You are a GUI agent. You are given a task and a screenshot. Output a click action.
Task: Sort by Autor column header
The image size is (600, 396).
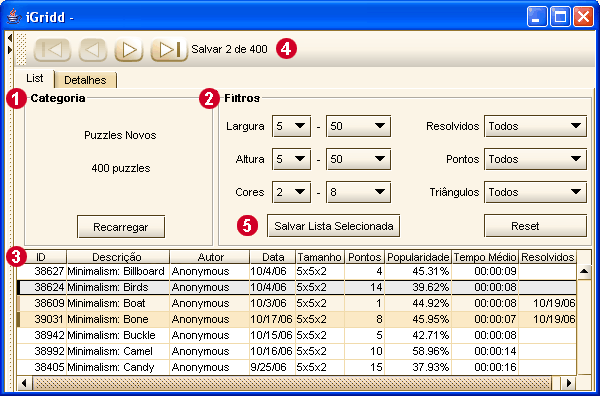(210, 257)
